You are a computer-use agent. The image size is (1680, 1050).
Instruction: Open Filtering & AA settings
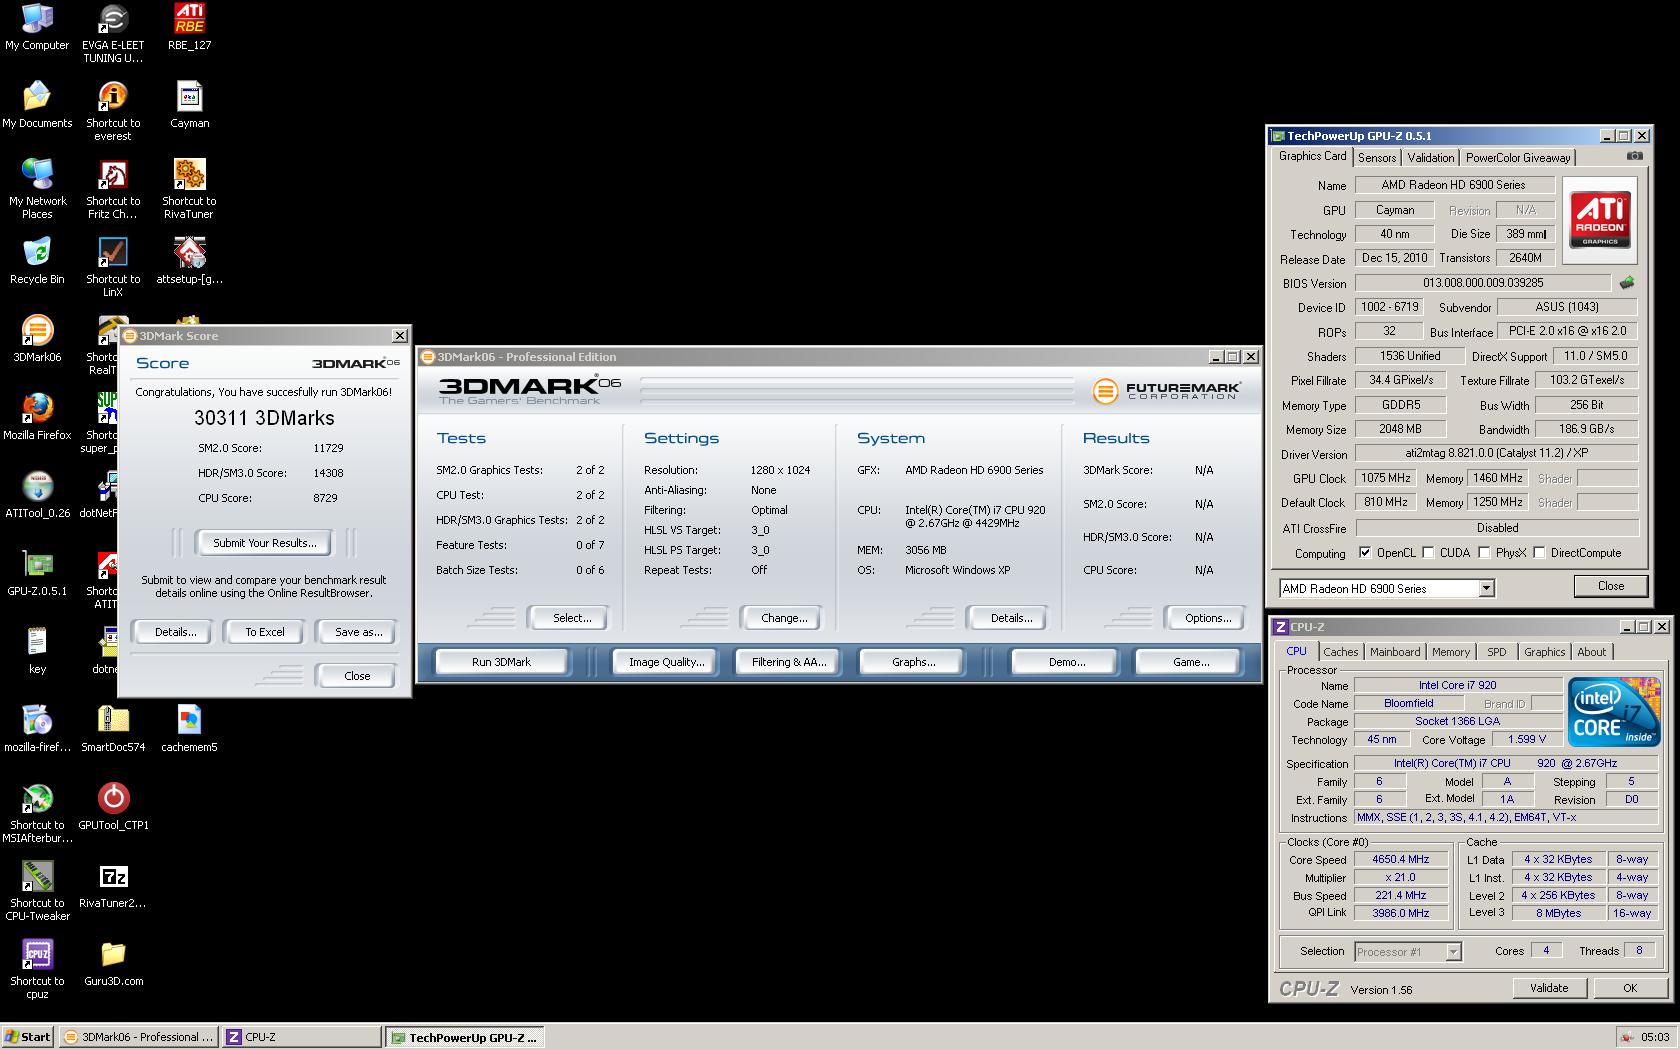coord(789,662)
